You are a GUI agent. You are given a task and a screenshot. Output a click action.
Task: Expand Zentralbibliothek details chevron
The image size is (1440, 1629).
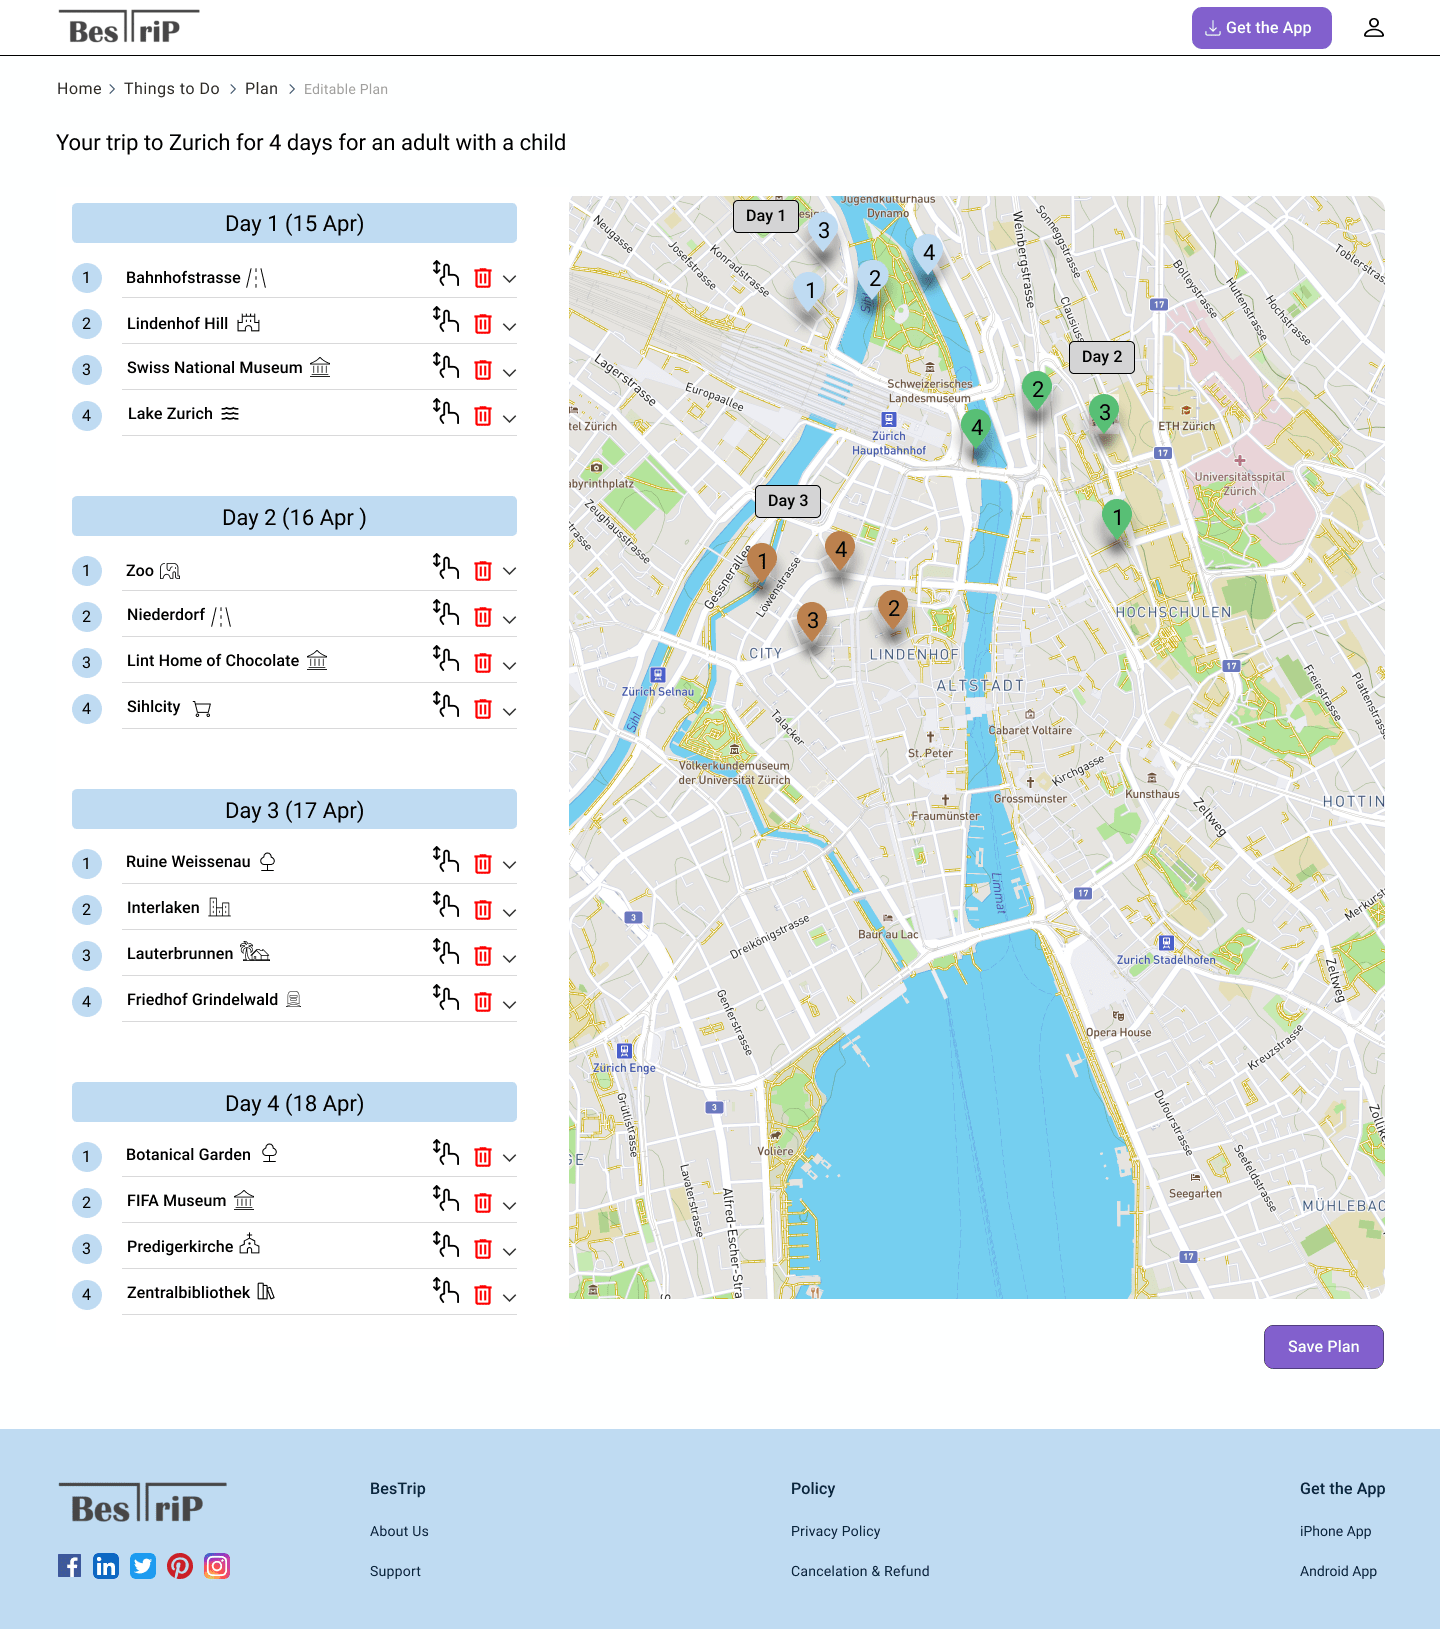pos(510,1297)
